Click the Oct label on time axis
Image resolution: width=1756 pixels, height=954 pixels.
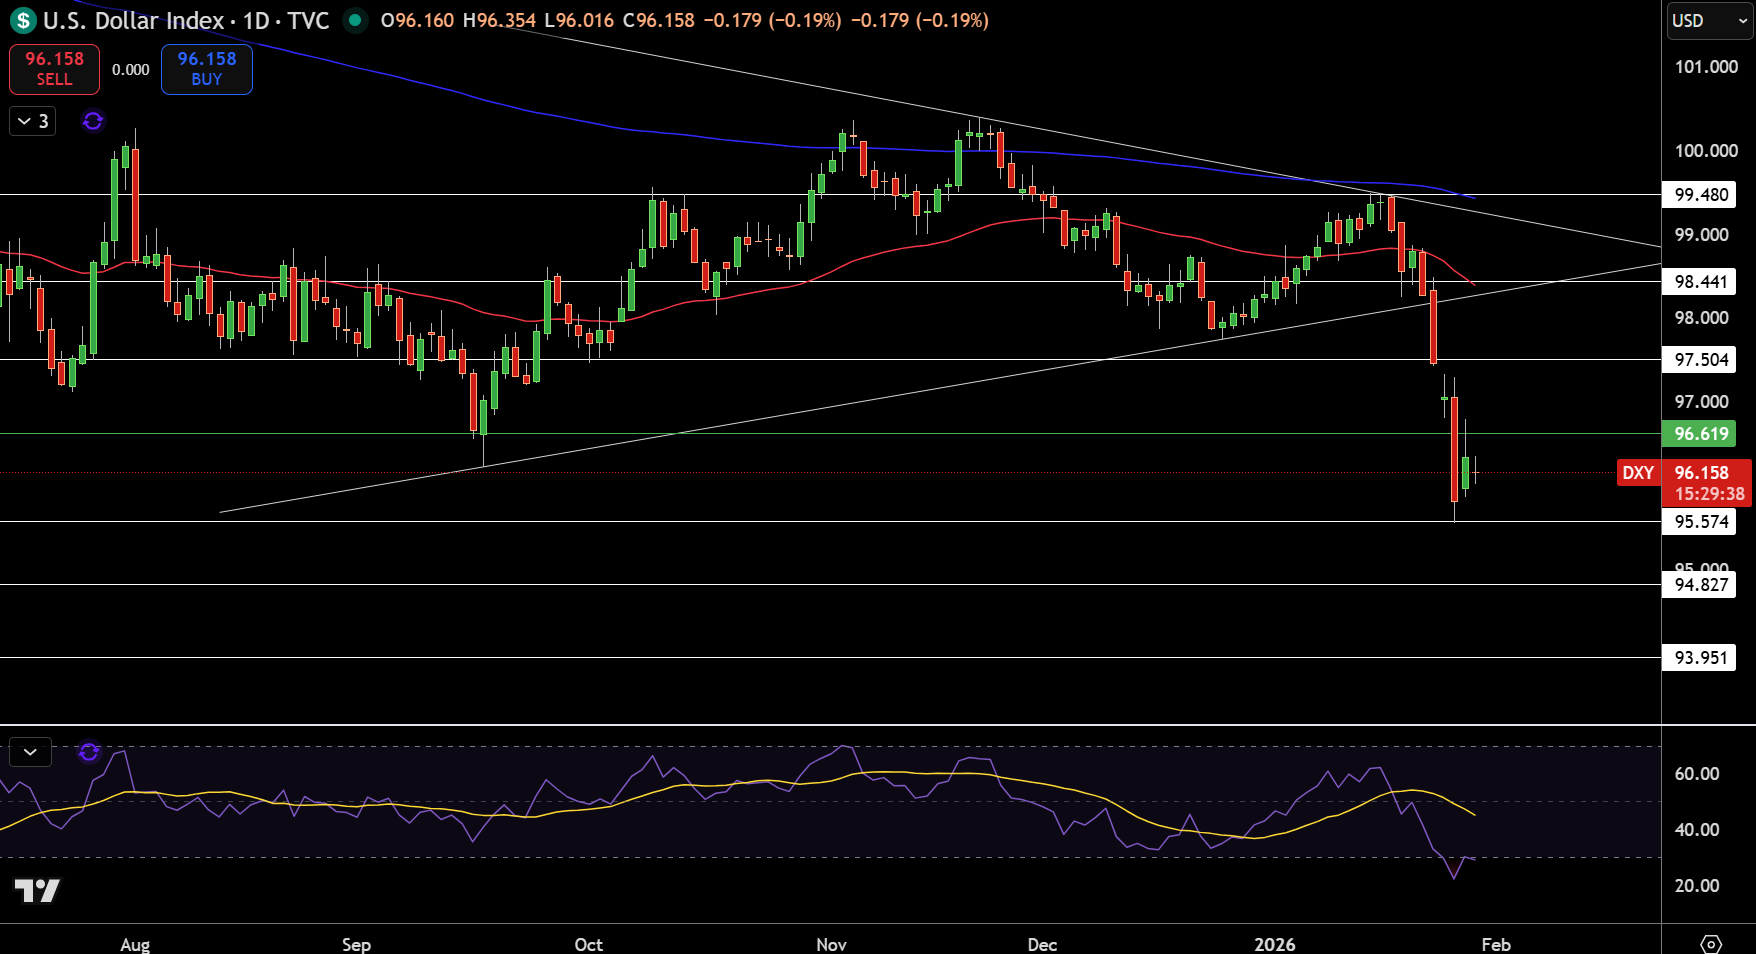(589, 944)
